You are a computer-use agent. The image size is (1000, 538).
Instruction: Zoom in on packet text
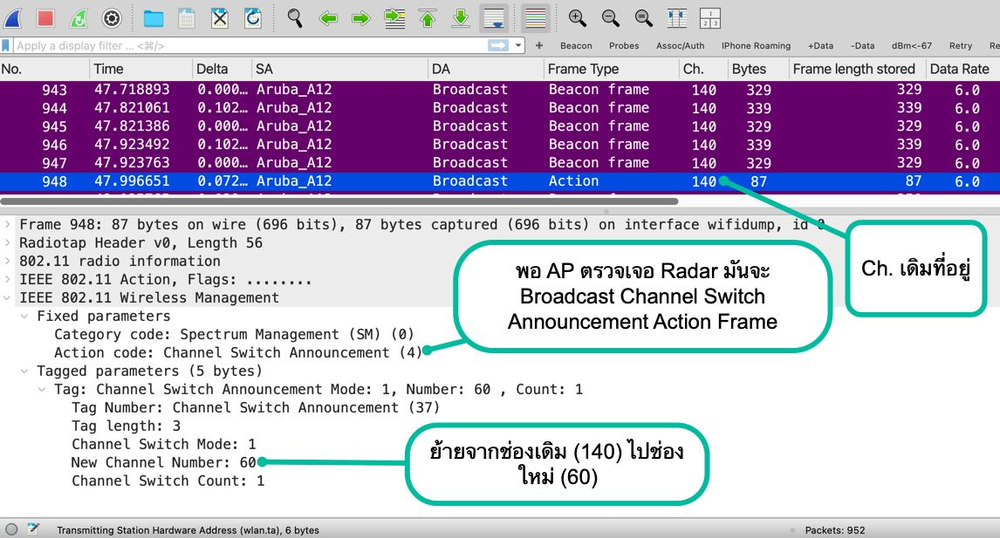[577, 17]
